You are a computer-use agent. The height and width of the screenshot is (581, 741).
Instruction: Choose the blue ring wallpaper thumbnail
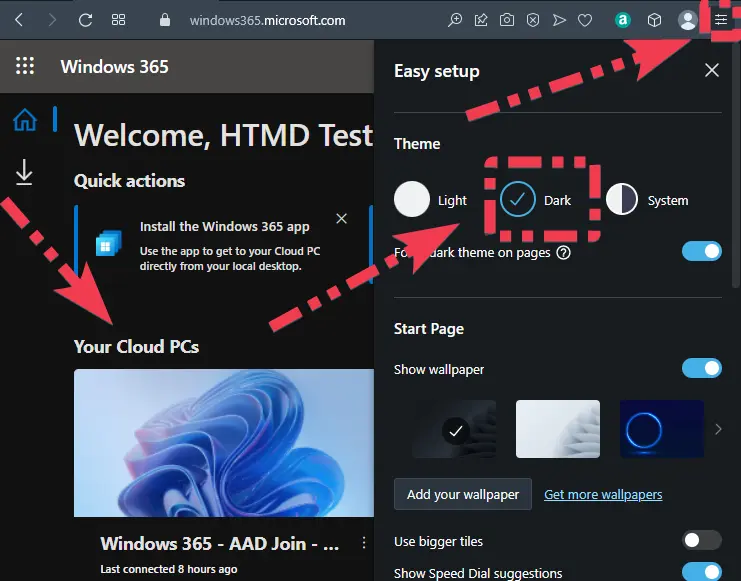[x=662, y=429]
